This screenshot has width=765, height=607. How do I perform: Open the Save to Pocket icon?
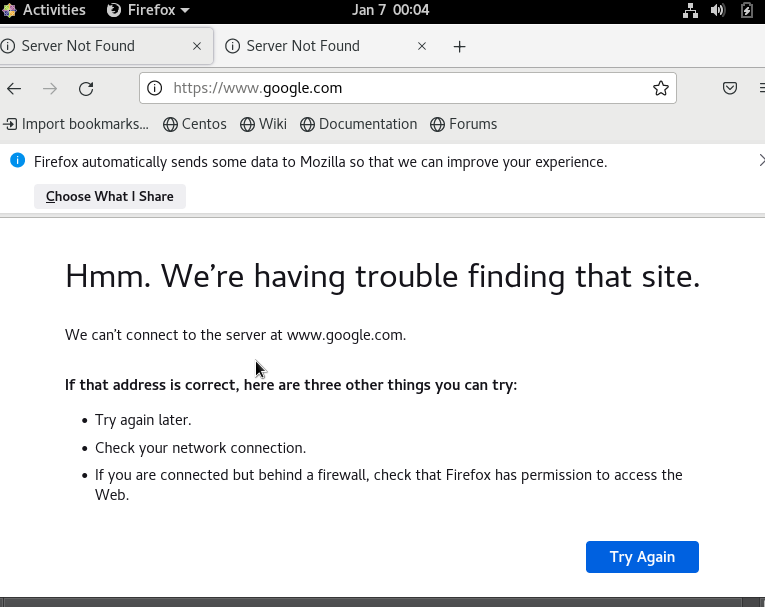730,88
